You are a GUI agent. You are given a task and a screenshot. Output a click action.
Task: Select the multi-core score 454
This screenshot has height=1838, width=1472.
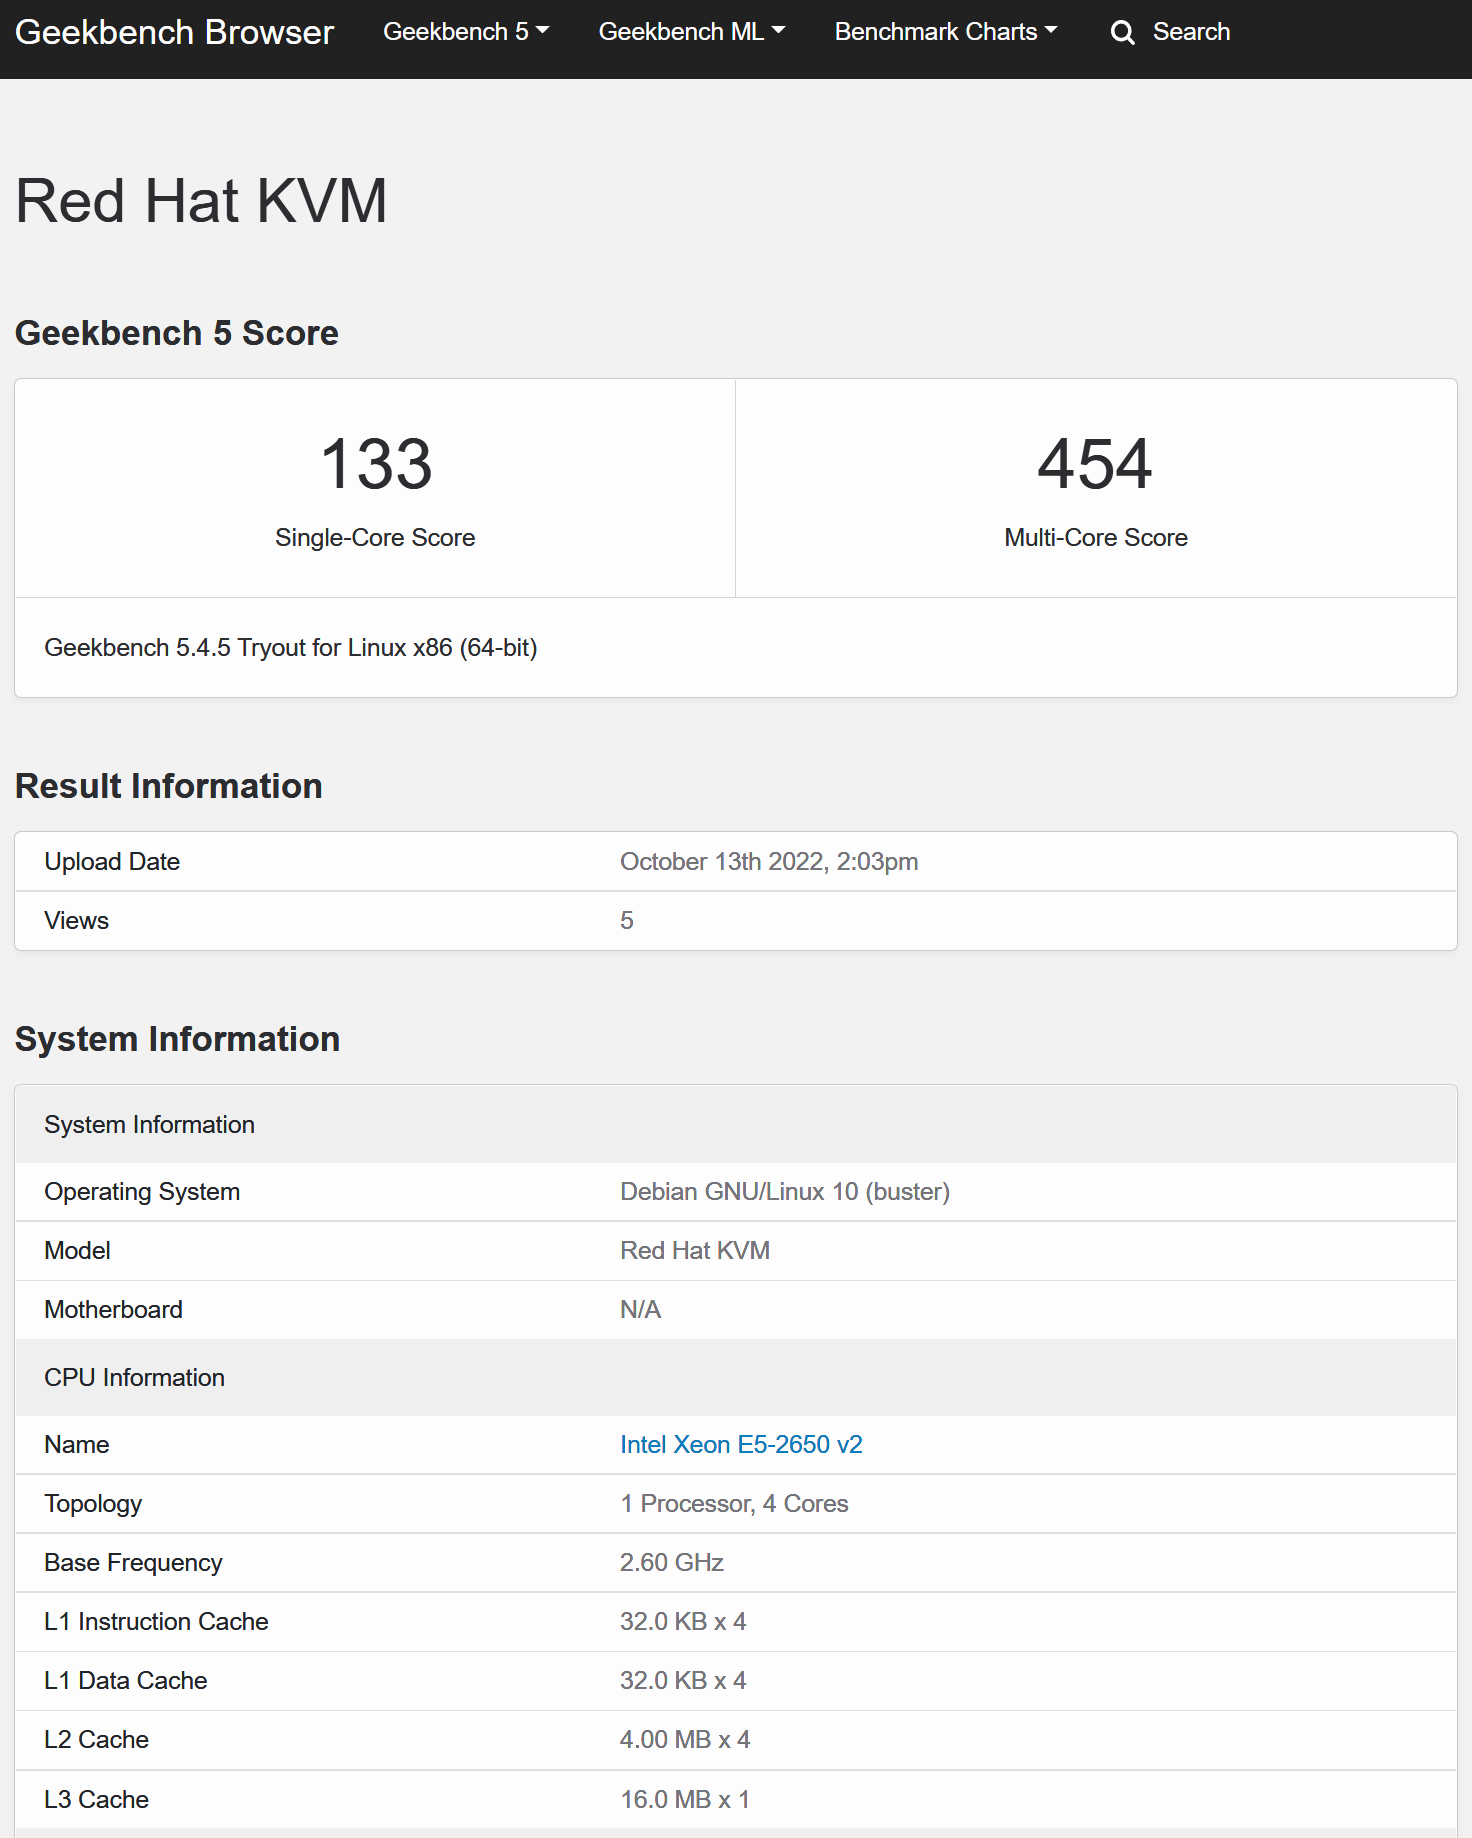click(1095, 464)
